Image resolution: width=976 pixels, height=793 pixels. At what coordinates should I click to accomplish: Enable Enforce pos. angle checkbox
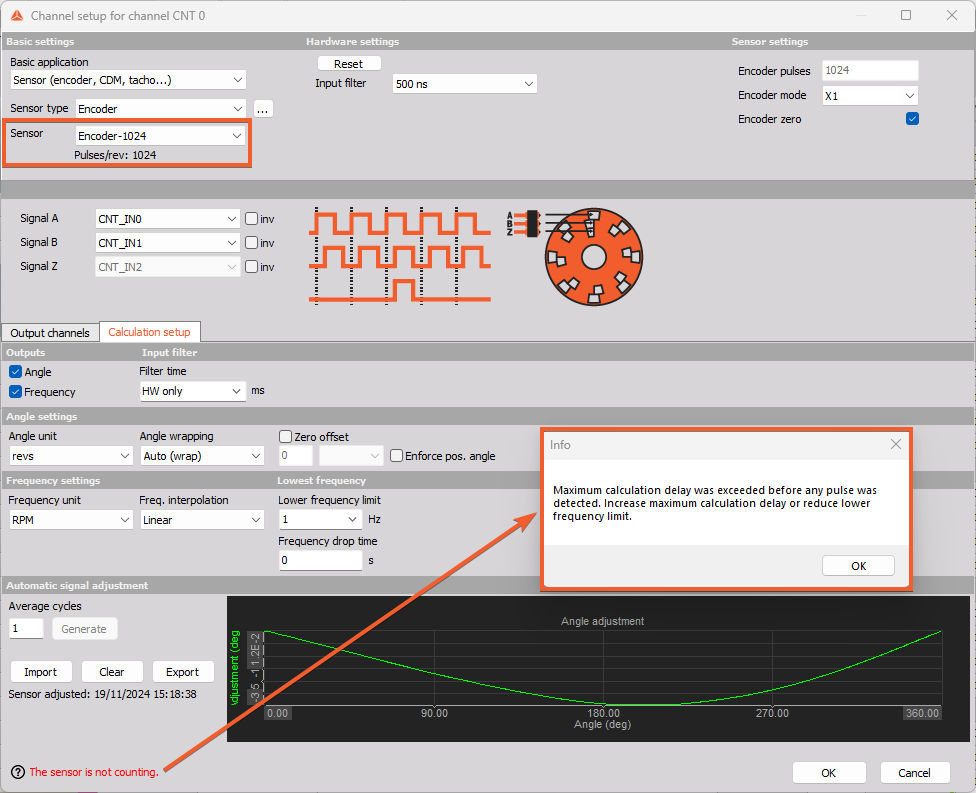click(x=396, y=456)
